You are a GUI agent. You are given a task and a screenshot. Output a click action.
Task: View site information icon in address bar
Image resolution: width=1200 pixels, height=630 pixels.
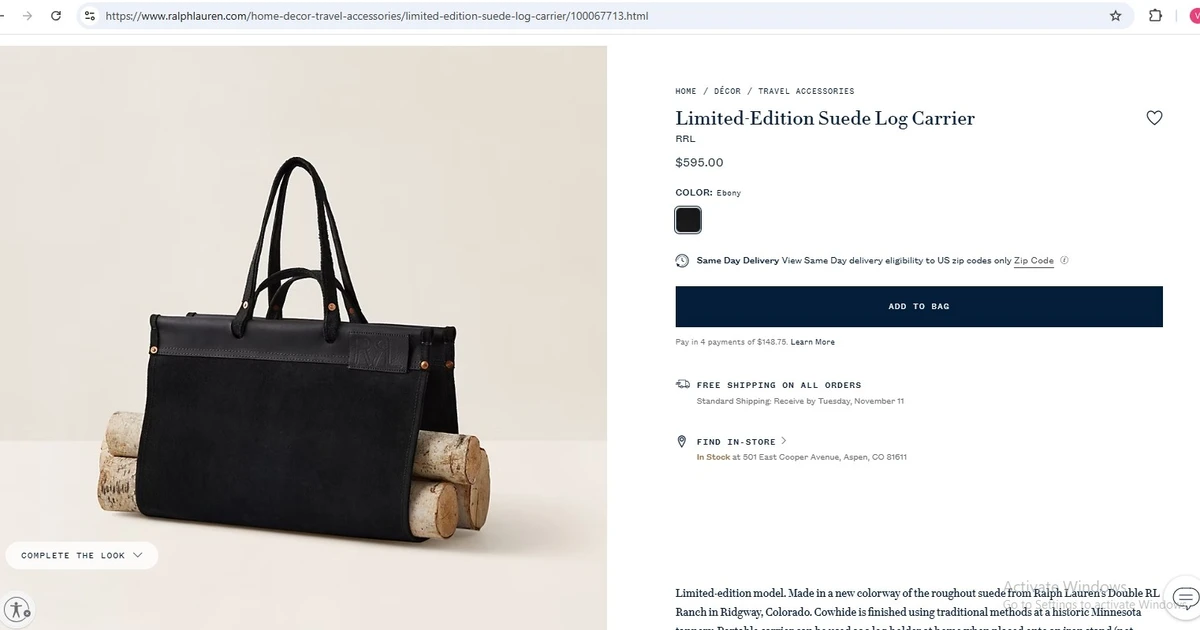pyautogui.click(x=90, y=16)
